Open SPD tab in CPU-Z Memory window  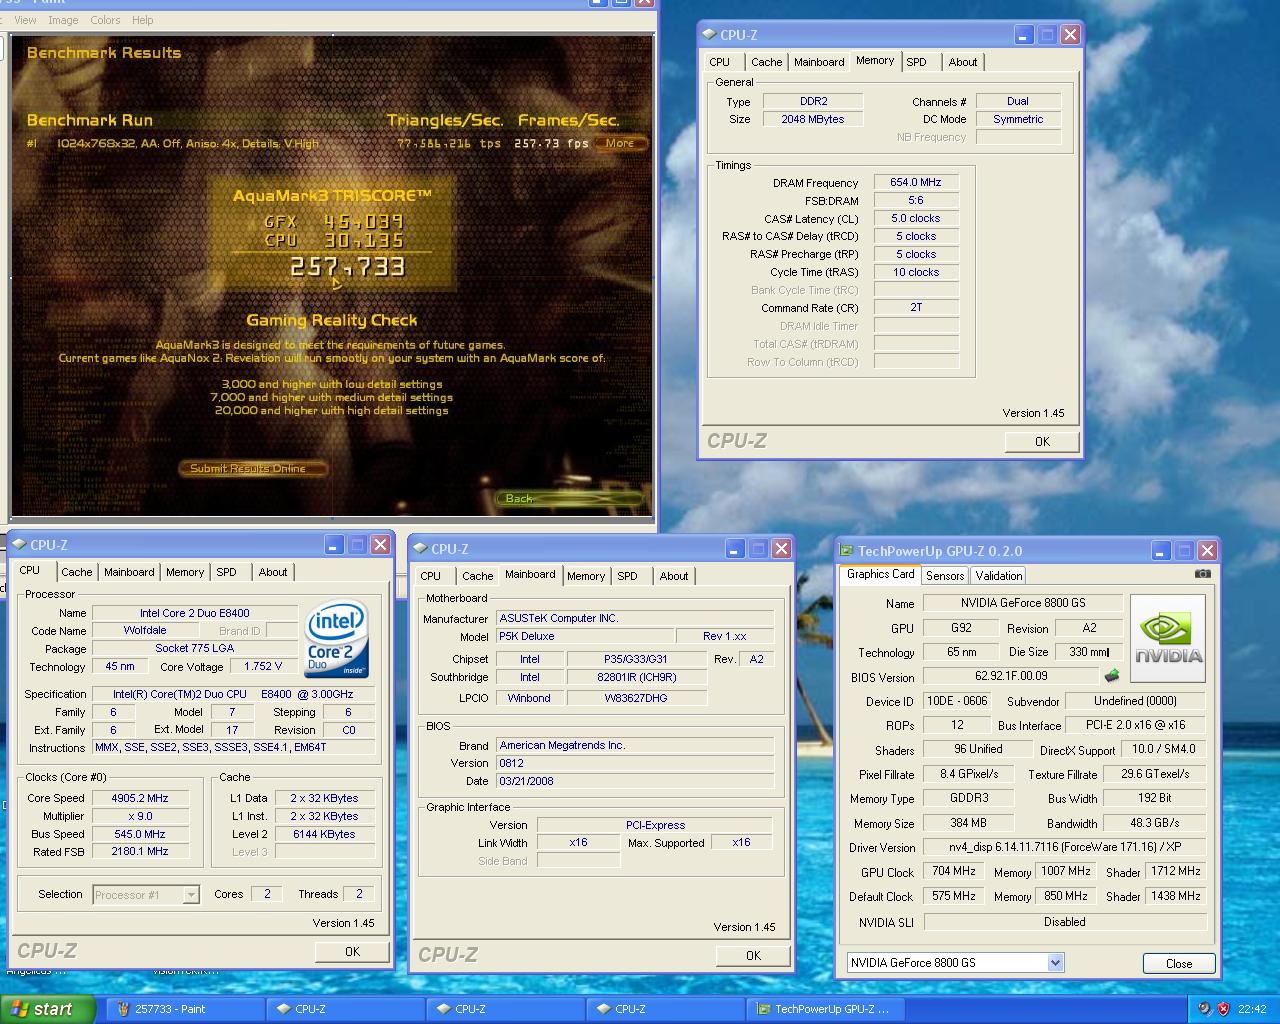(916, 62)
